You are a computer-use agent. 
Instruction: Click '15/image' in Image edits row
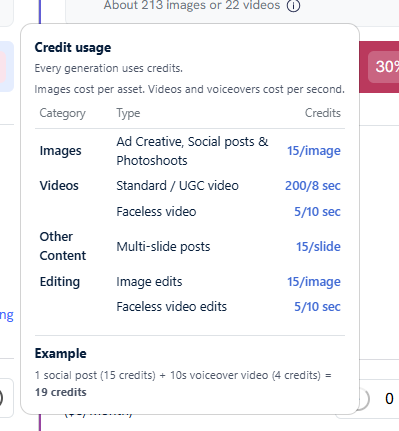point(314,282)
